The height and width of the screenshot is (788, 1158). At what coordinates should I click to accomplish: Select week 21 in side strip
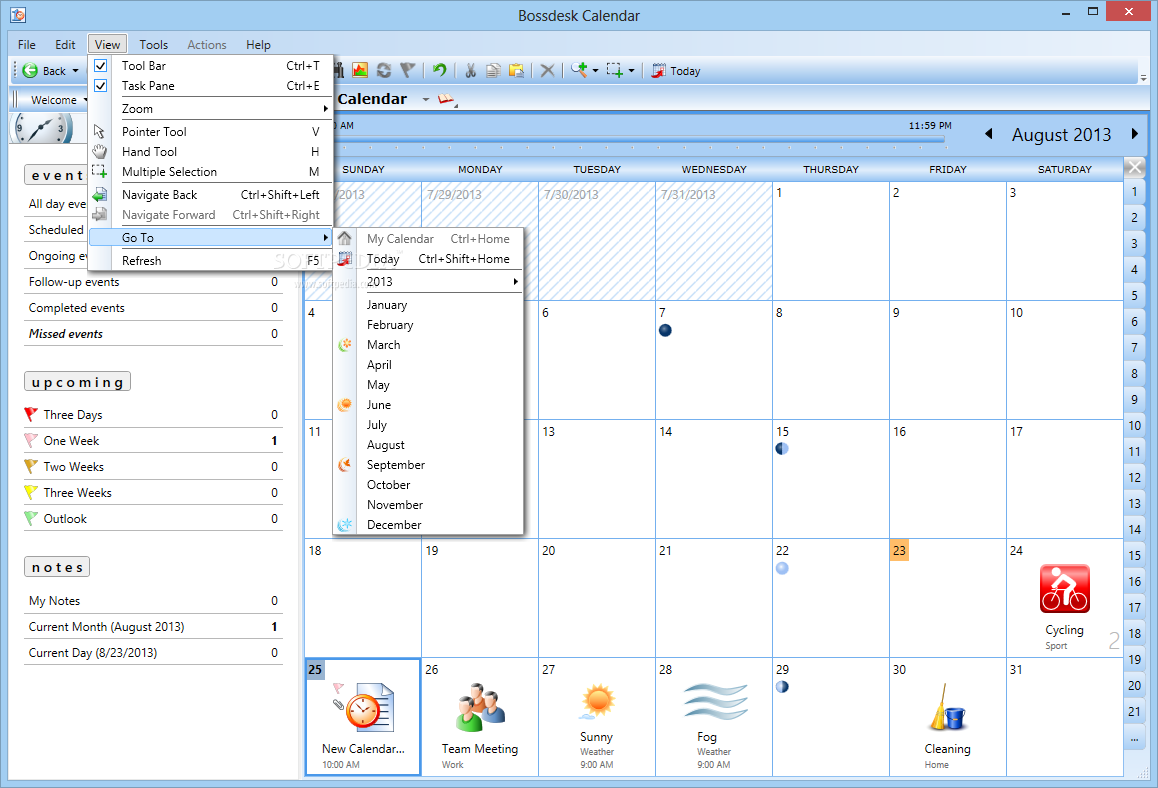(x=1134, y=712)
